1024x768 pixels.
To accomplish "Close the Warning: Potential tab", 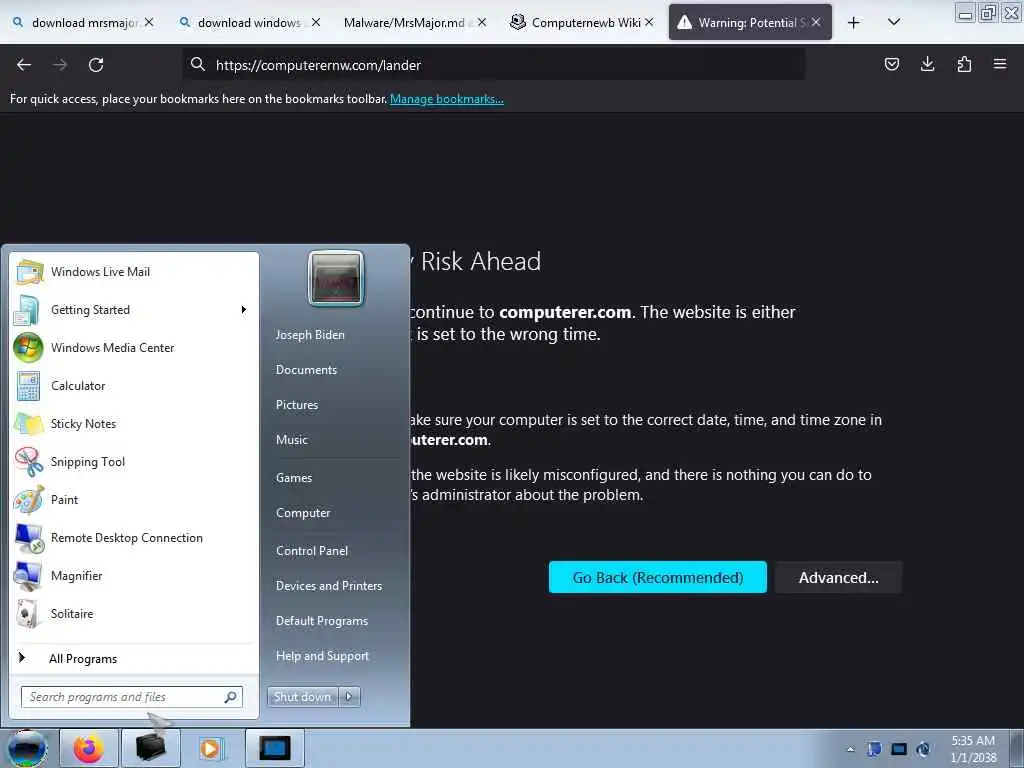I will pos(816,22).
